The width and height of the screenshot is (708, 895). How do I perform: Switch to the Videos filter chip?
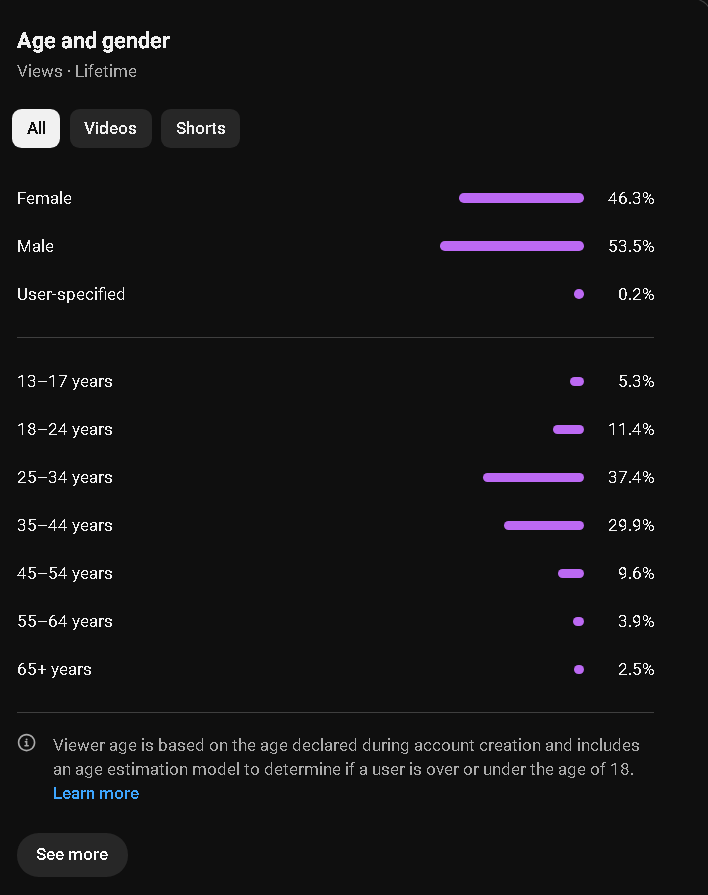tap(111, 128)
